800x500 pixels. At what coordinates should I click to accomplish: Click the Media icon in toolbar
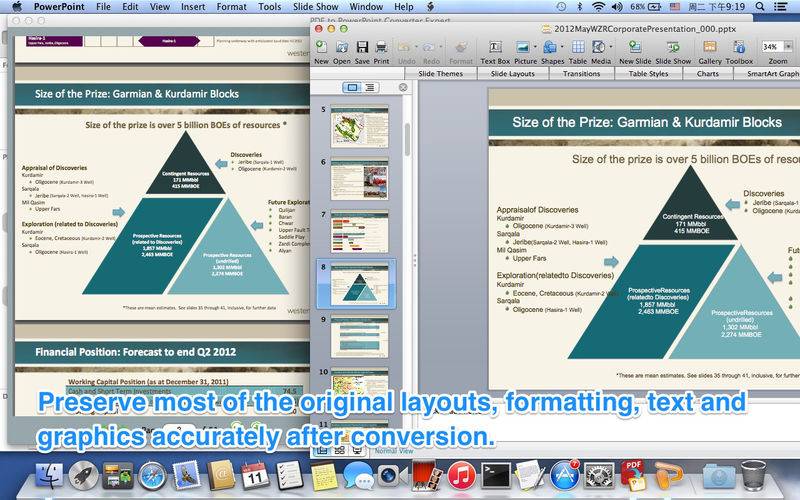coord(598,47)
